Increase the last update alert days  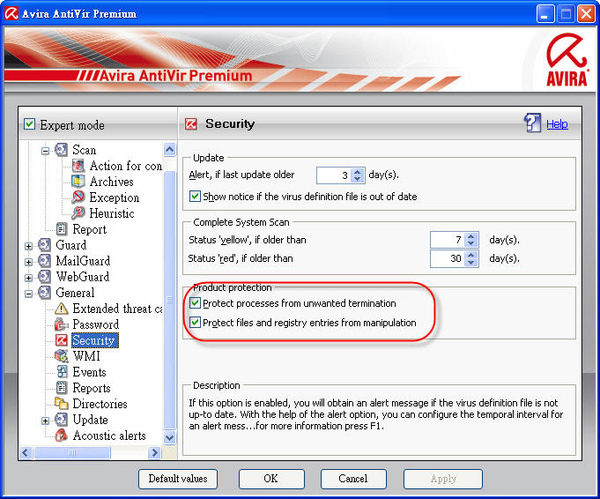pyautogui.click(x=357, y=172)
